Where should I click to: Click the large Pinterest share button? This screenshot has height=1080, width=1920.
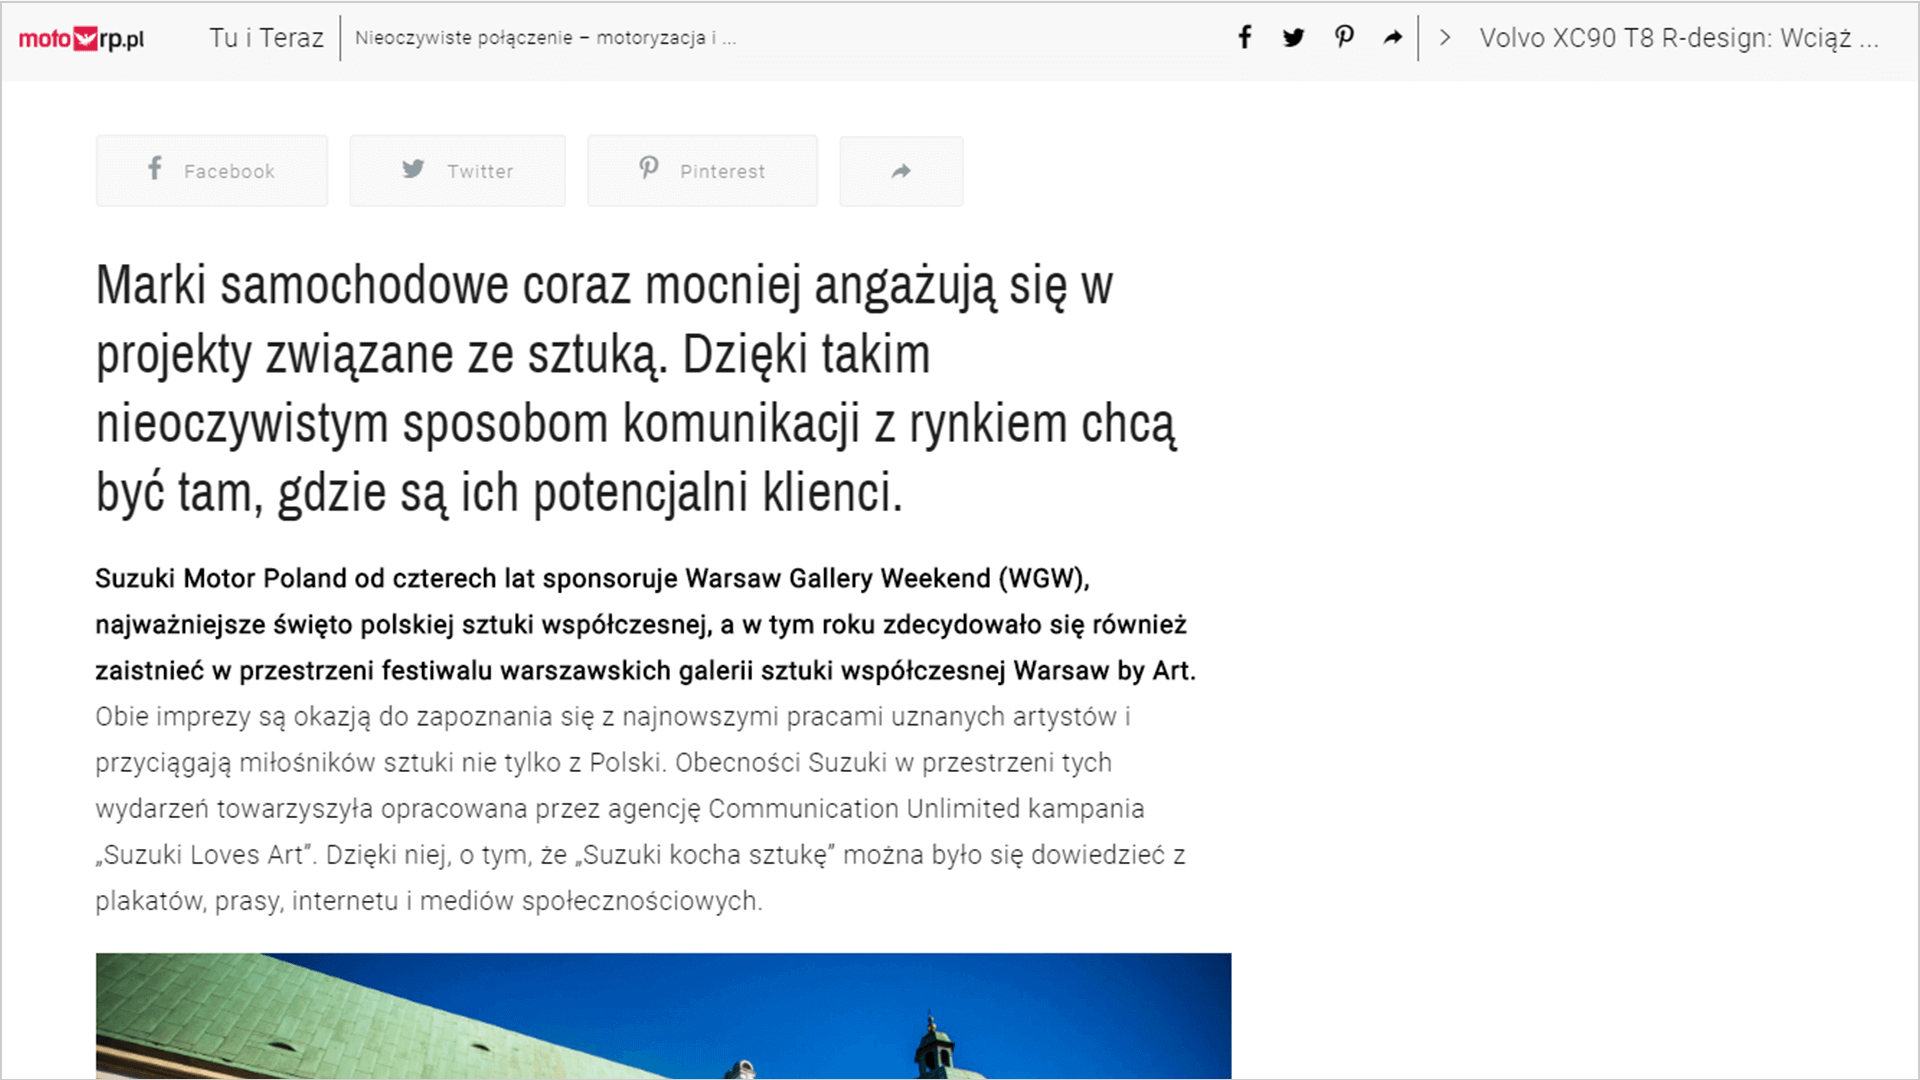click(x=702, y=171)
